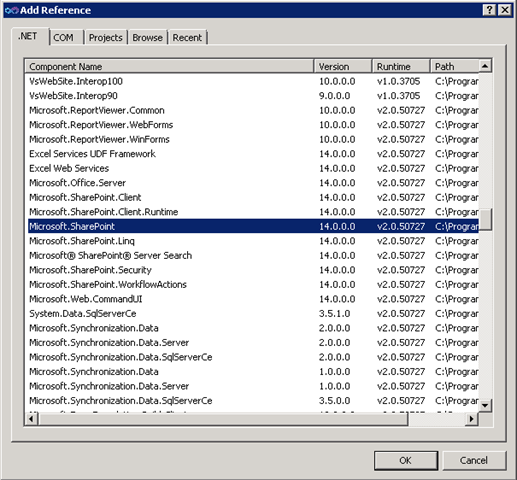517x480 pixels.
Task: Select Microsoft.Synchronization.Data.SqlServerCe version 2.0.0.0
Action: tap(253, 357)
